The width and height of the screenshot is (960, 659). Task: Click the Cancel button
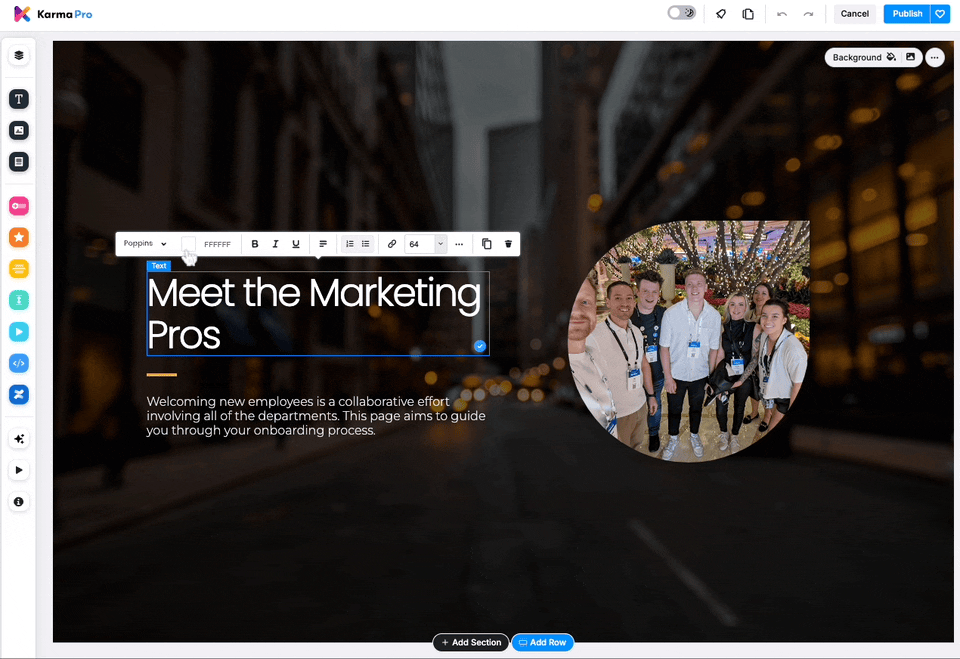[854, 13]
